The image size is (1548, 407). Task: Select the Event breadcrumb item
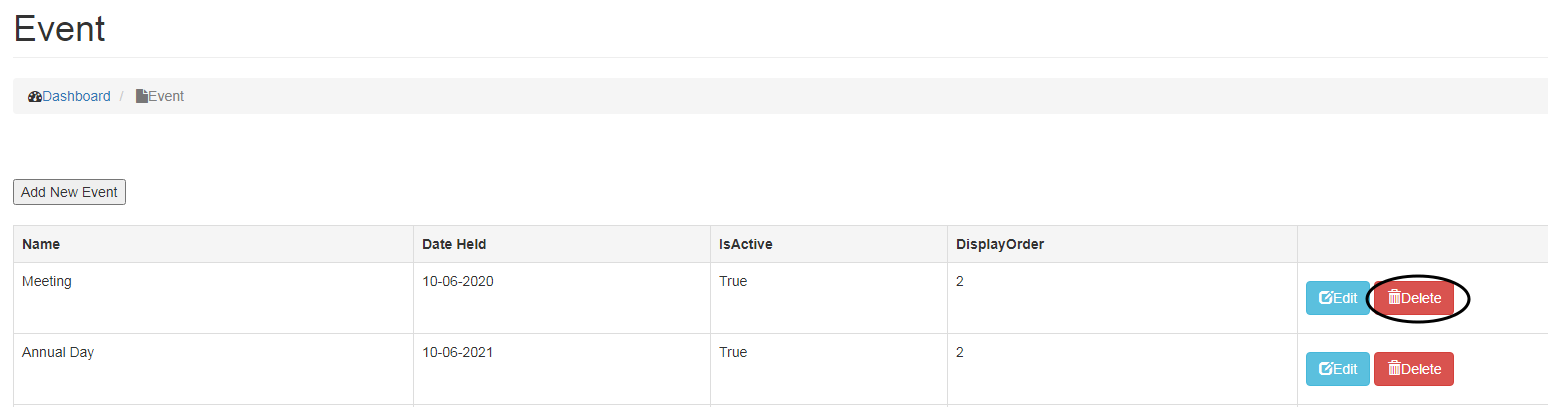tap(166, 97)
